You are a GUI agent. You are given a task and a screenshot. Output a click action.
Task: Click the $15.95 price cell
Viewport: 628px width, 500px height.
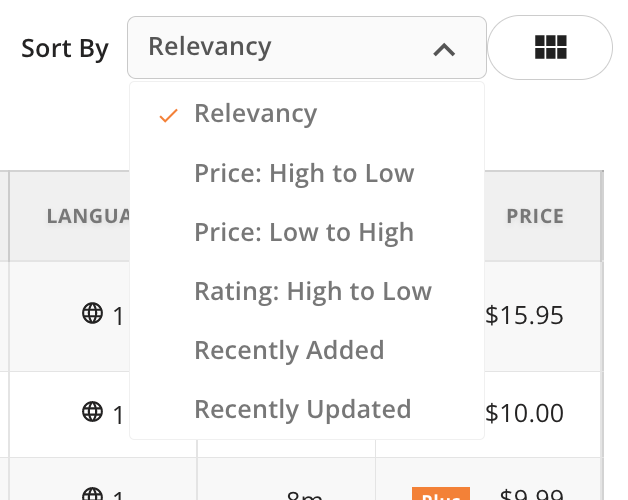(x=524, y=315)
